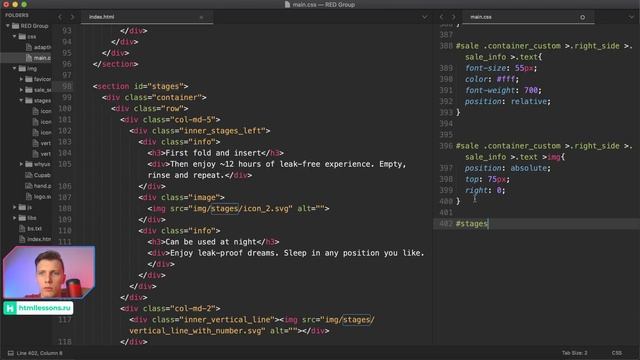This screenshot has width=640, height=360.
Task: Click line number 402 in main.css gutter
Action: (x=447, y=224)
